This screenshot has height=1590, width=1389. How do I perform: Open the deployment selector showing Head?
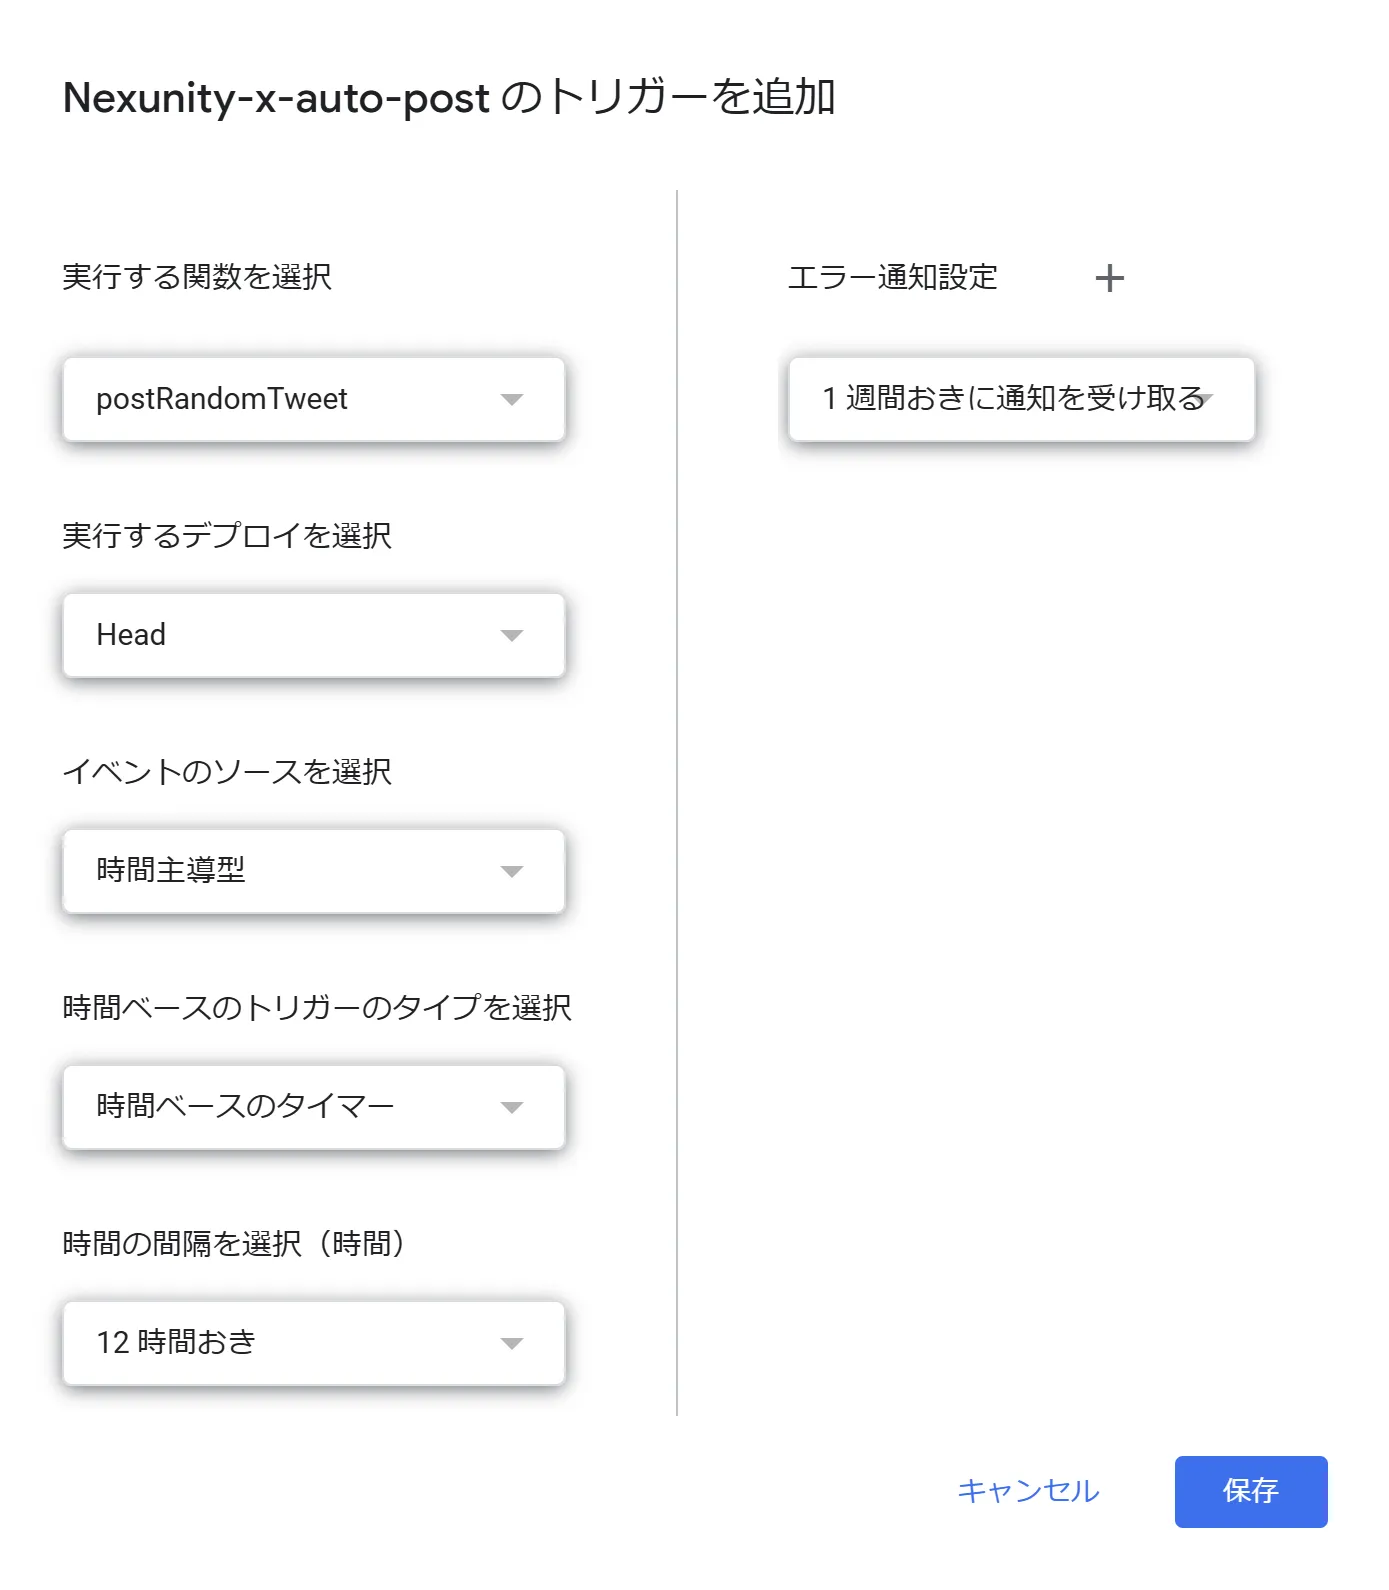312,635
